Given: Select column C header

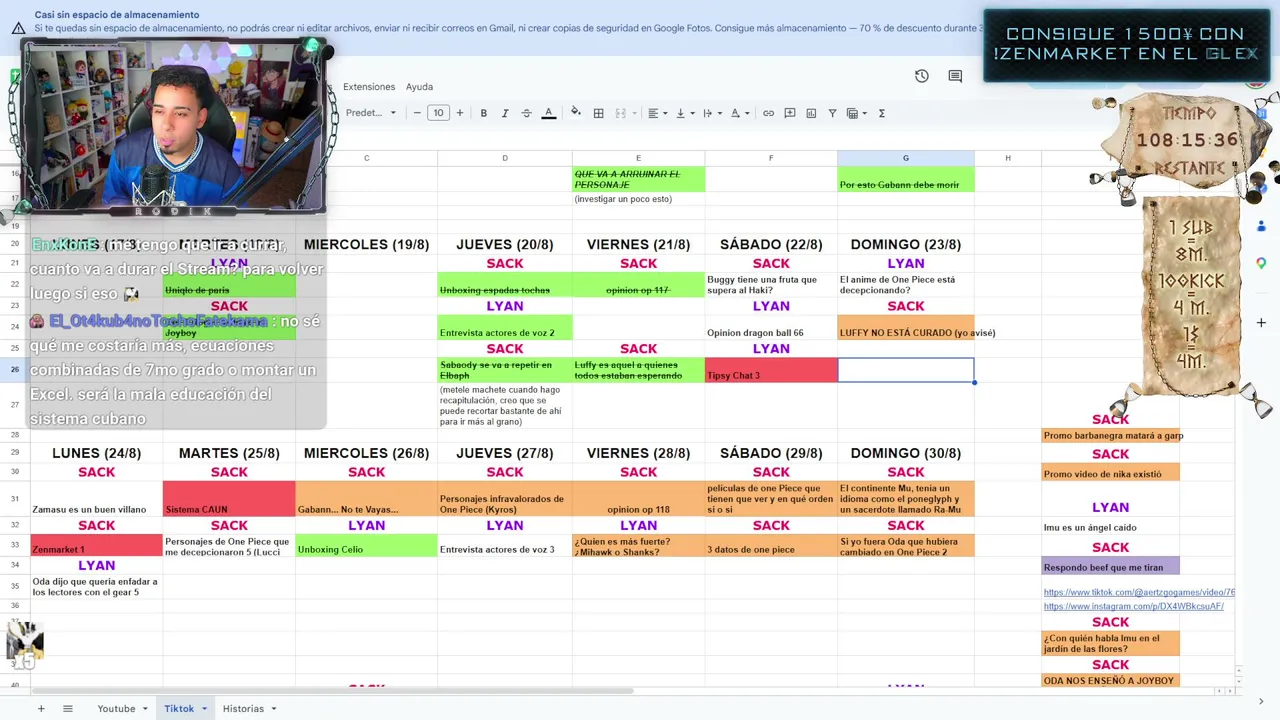Looking at the screenshot, I should click(366, 158).
